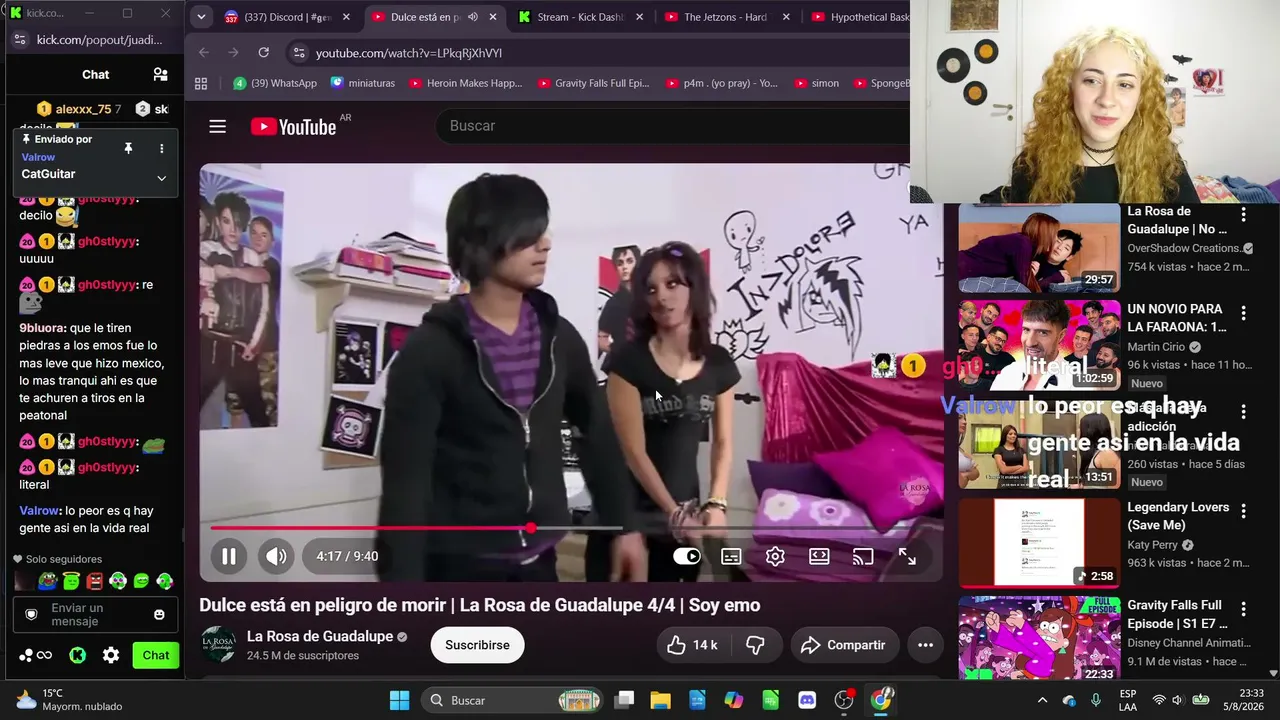Image resolution: width=1280 pixels, height=720 pixels.
Task: Open video player settings gear
Action: [775, 557]
